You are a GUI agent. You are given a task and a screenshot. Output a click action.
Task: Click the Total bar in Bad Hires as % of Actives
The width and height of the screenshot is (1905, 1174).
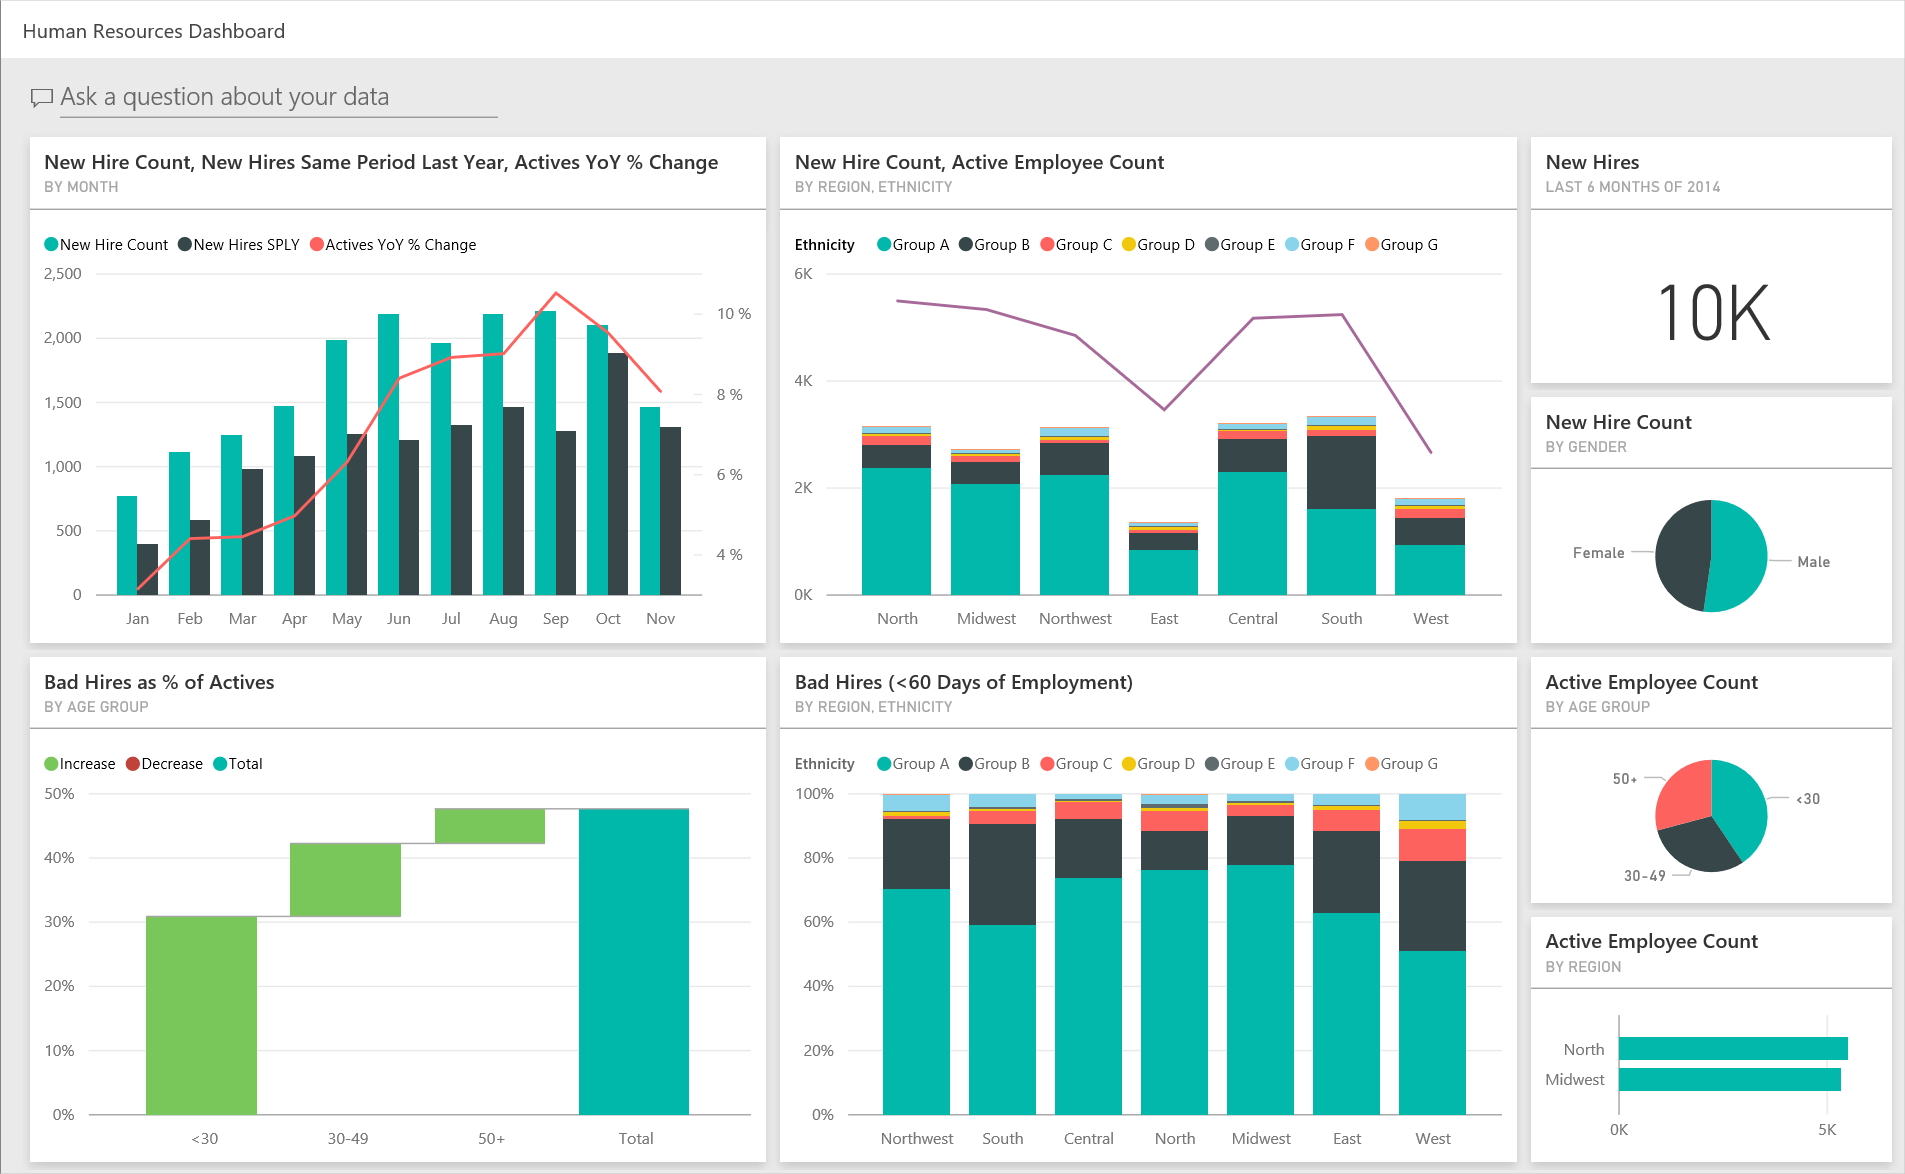point(636,960)
